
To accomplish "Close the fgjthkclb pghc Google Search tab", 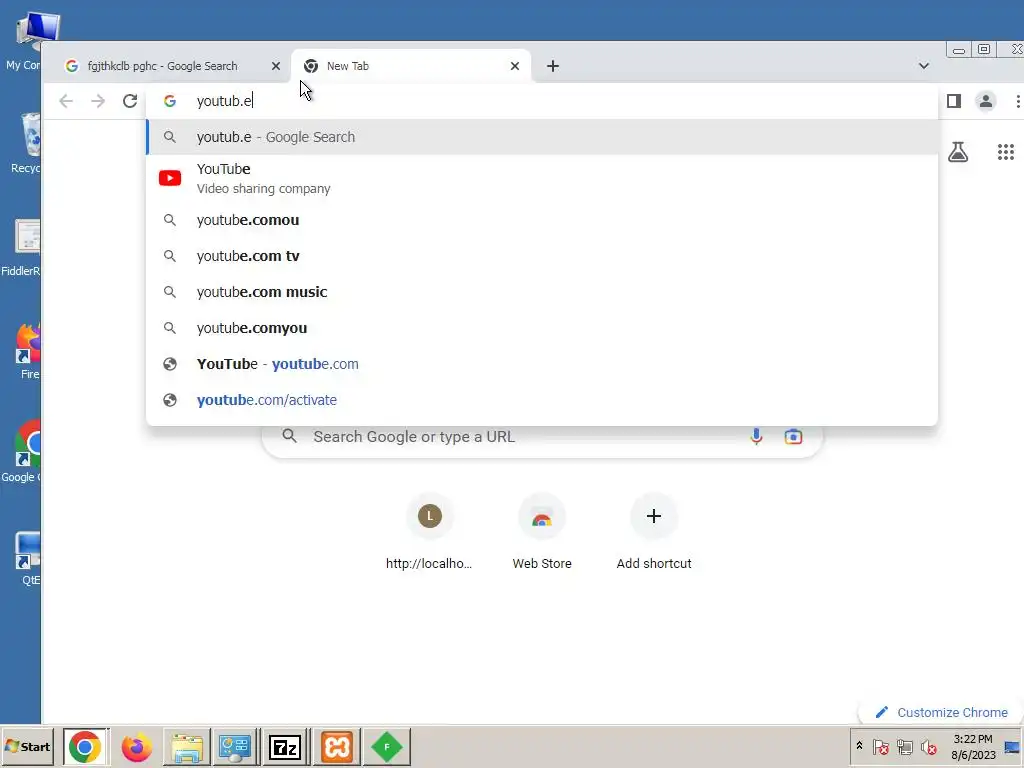I will 276,66.
